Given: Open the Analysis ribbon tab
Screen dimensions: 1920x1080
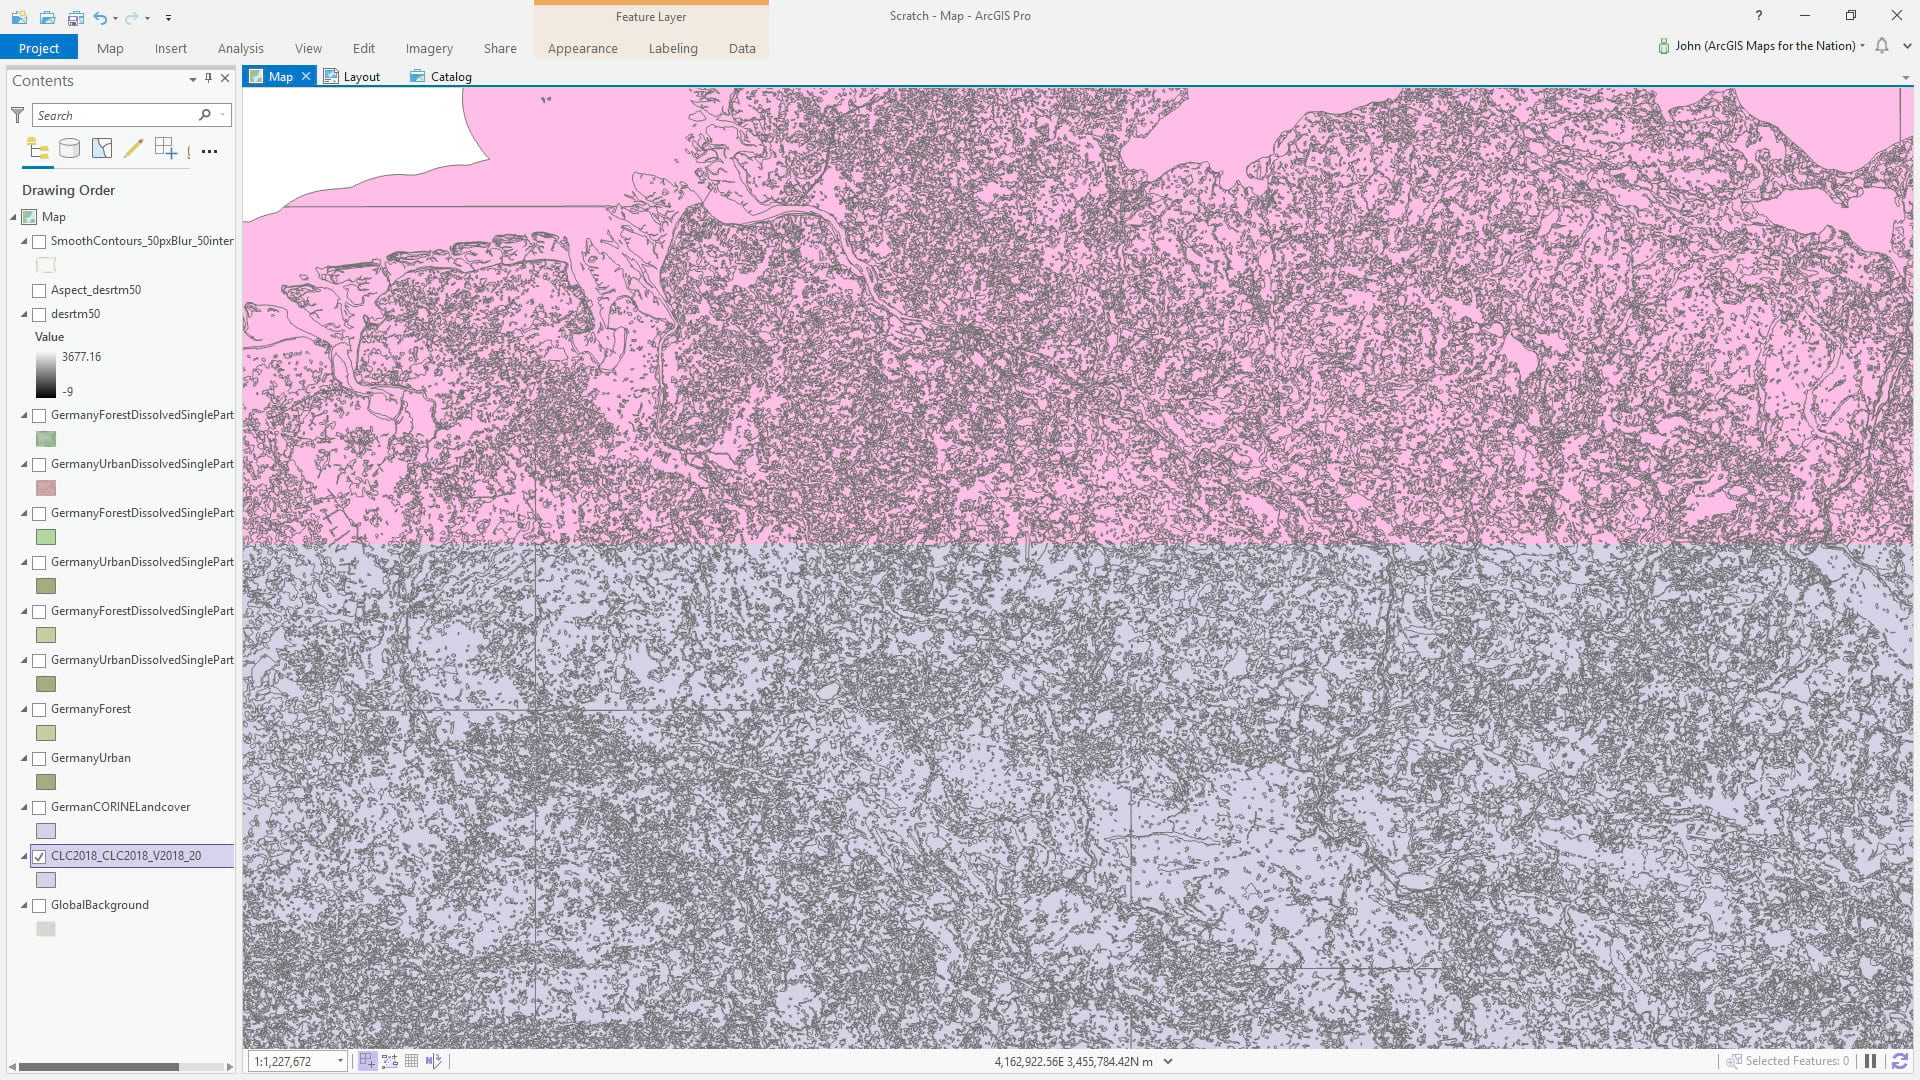Looking at the screenshot, I should coord(240,48).
